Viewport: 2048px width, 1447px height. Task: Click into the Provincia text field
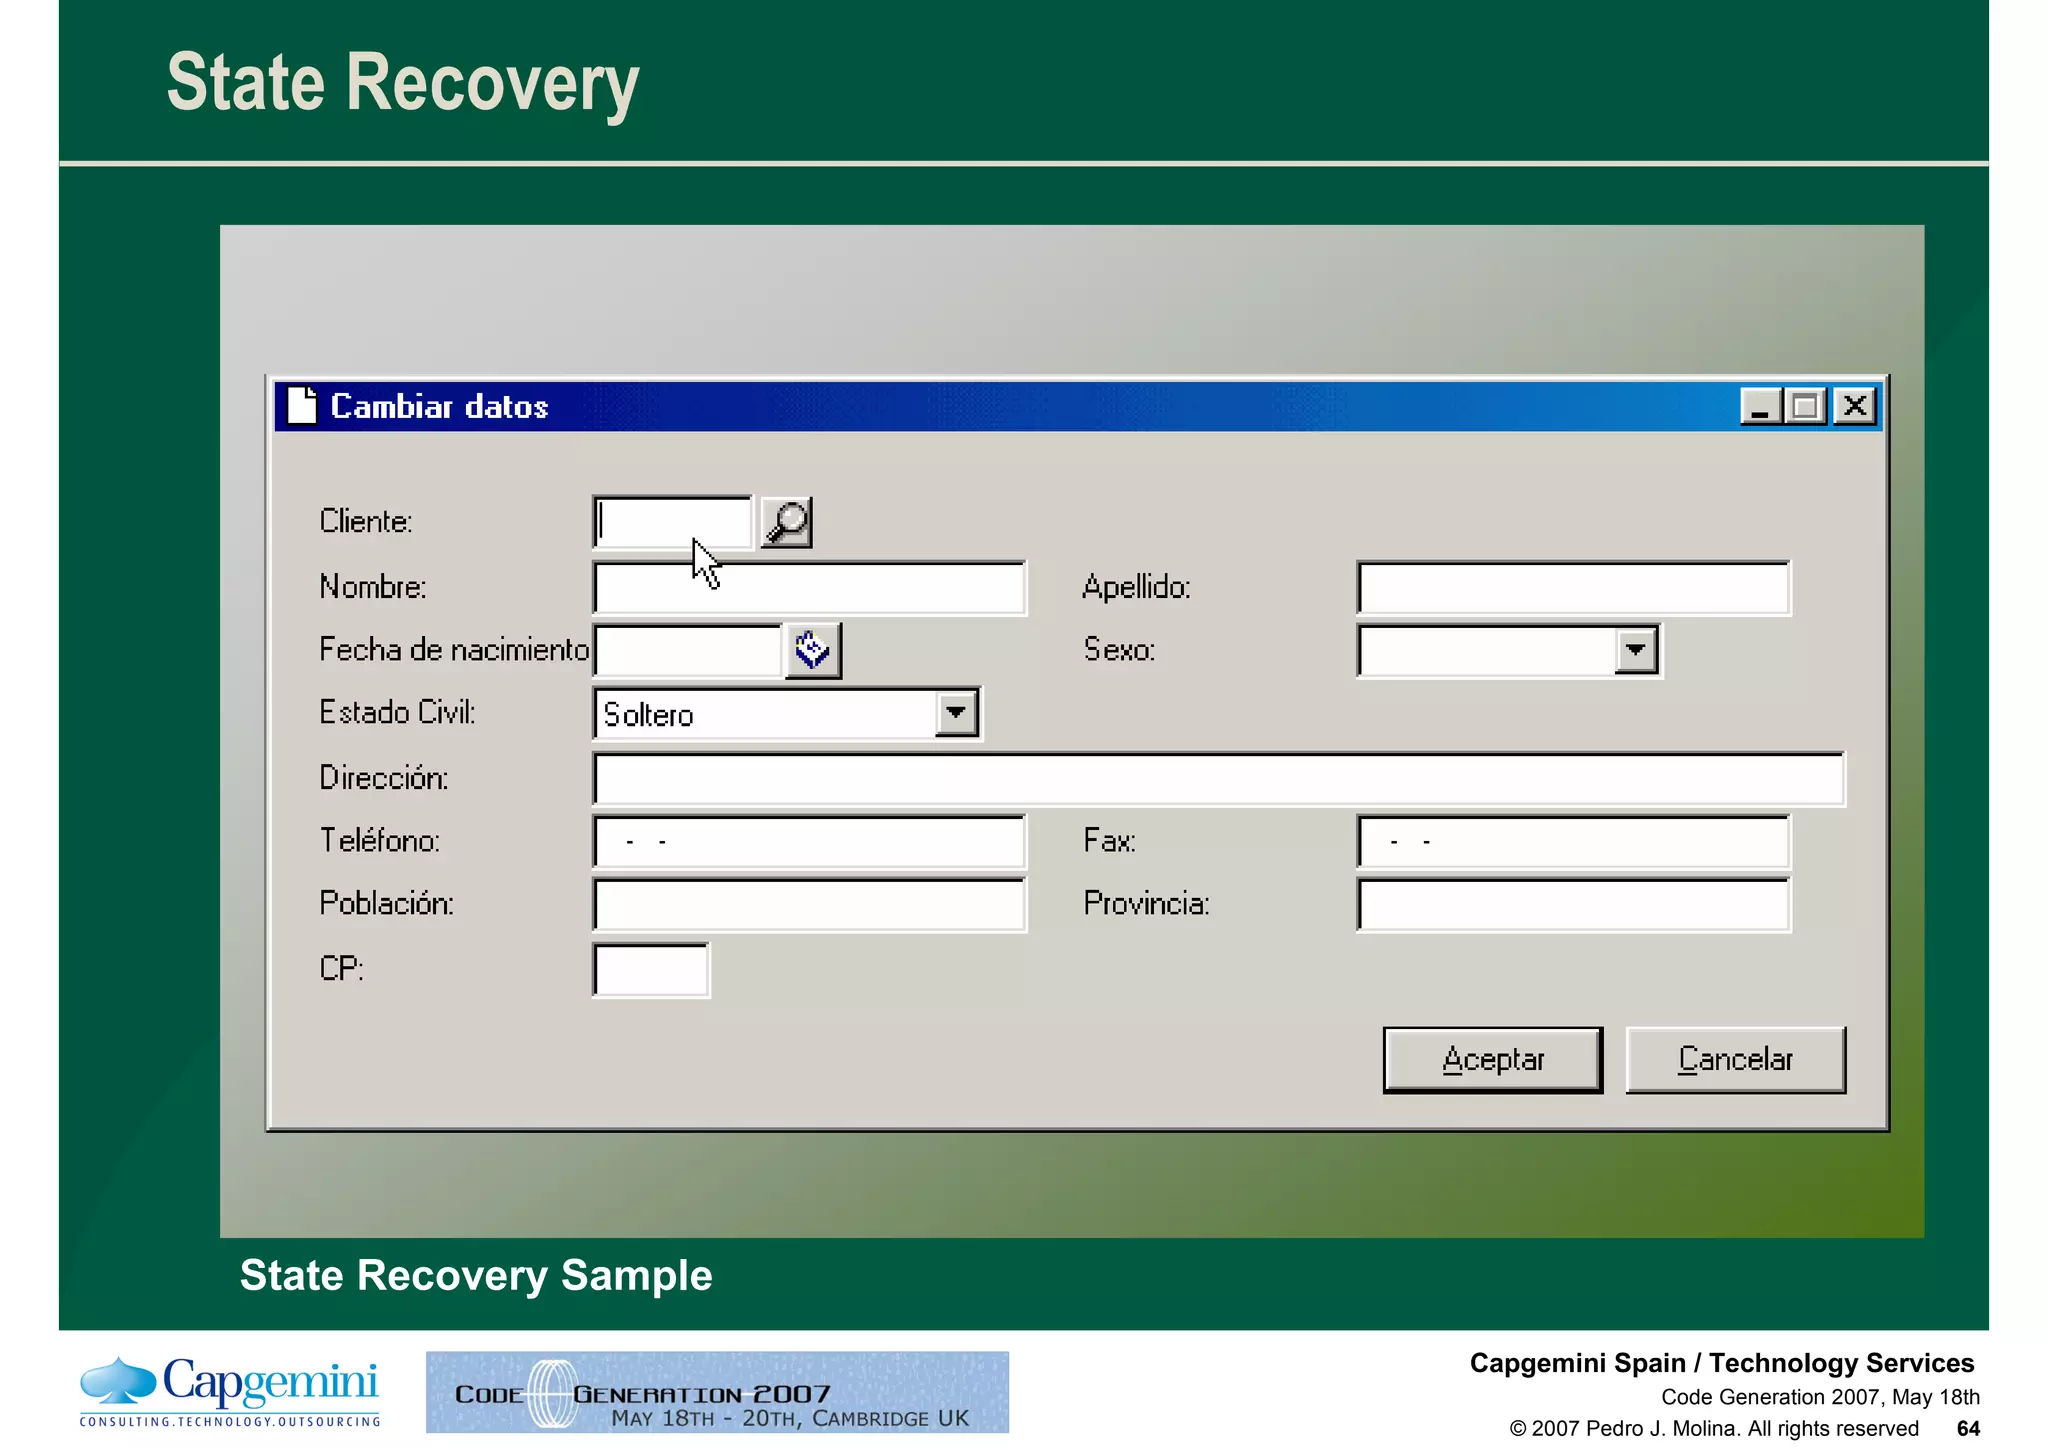(x=1574, y=905)
